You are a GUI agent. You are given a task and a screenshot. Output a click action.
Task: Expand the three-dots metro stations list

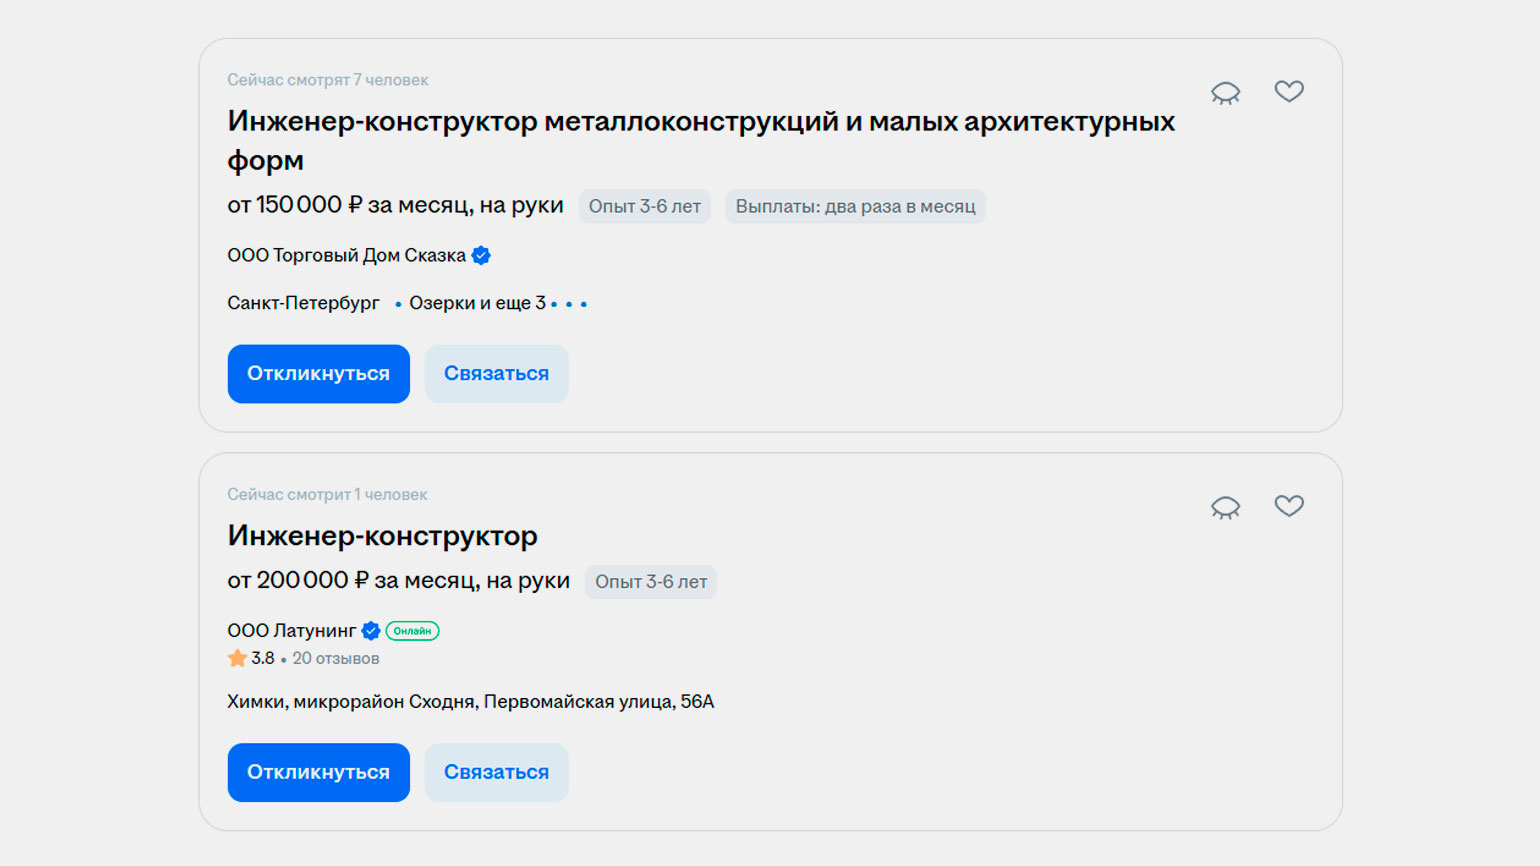569,304
